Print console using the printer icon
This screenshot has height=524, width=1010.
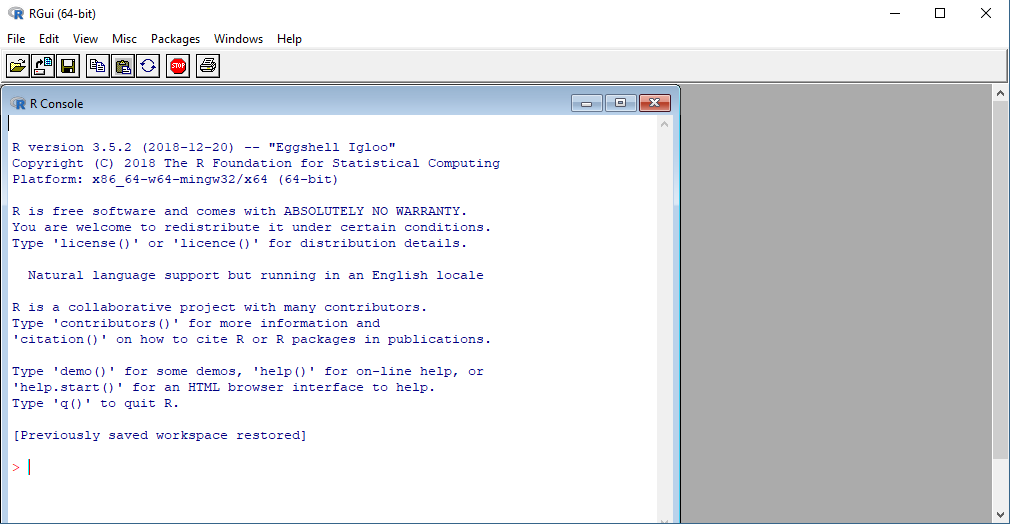tap(208, 66)
